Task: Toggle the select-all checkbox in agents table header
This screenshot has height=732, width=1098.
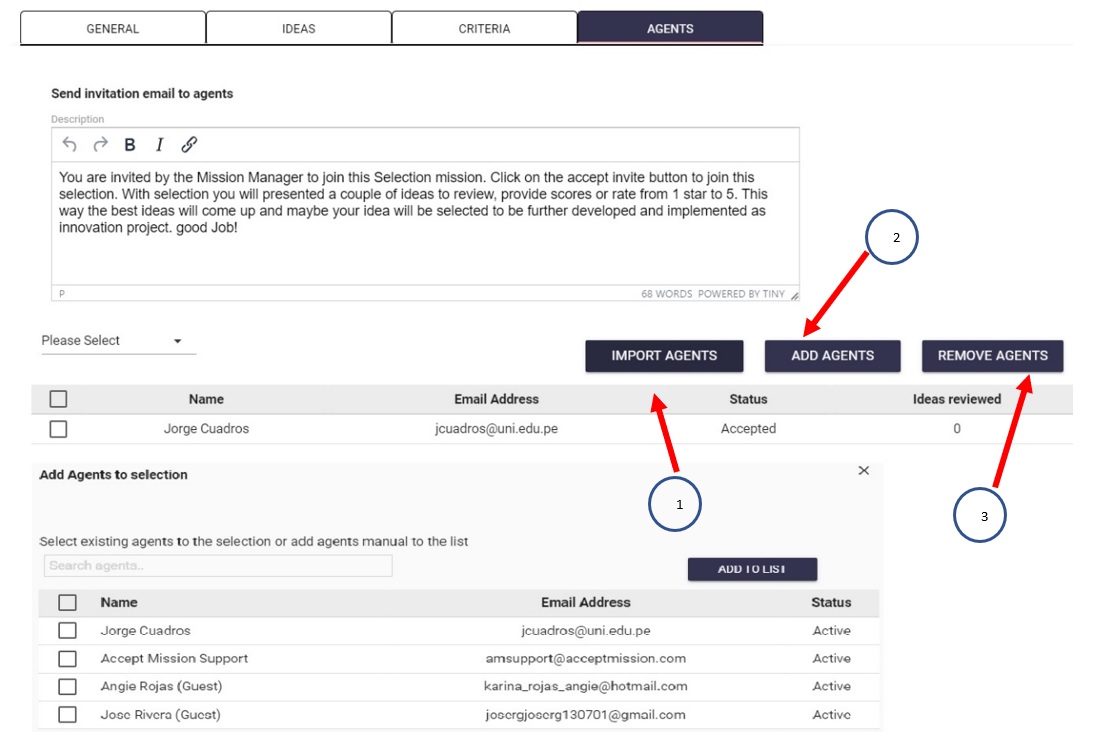Action: coord(58,399)
